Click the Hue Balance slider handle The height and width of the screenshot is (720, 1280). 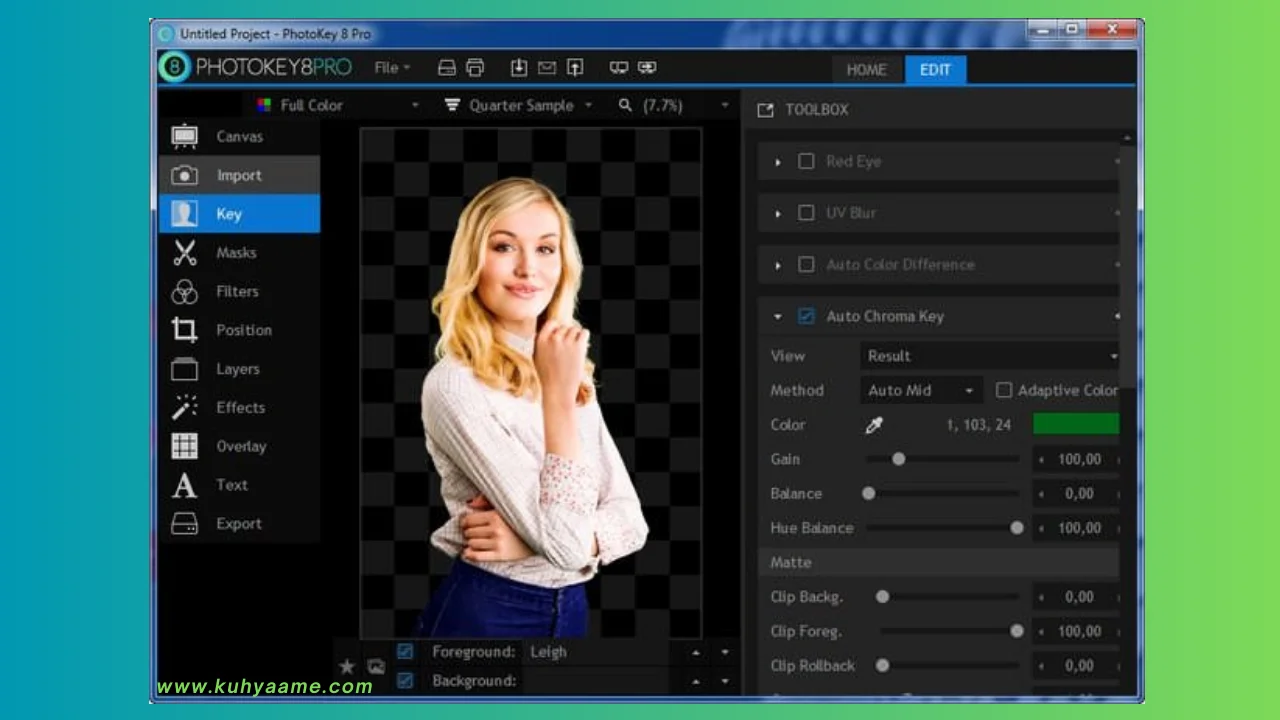1017,528
